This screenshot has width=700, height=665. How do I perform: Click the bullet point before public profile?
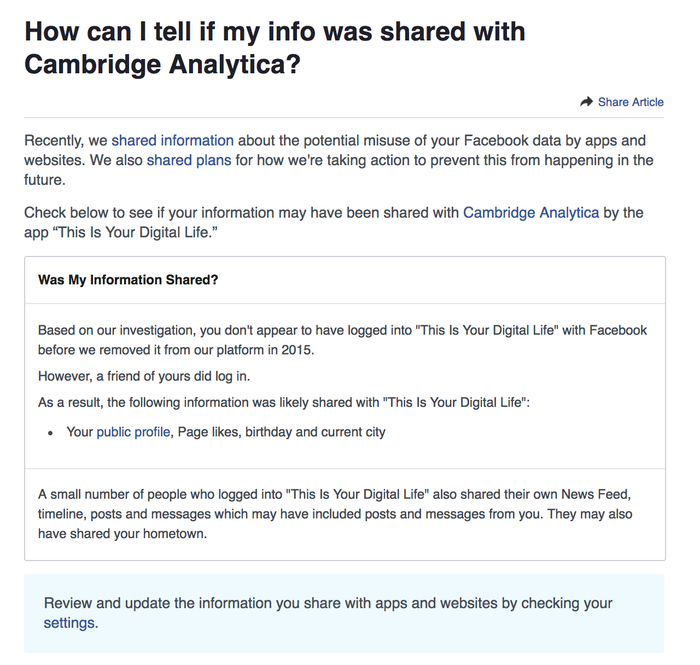(51, 433)
